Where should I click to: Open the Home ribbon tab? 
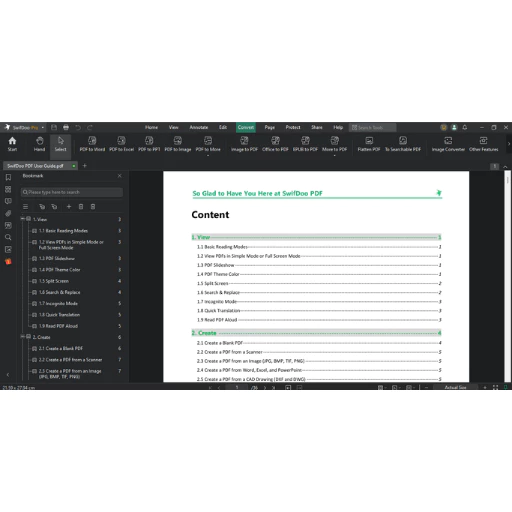click(151, 127)
